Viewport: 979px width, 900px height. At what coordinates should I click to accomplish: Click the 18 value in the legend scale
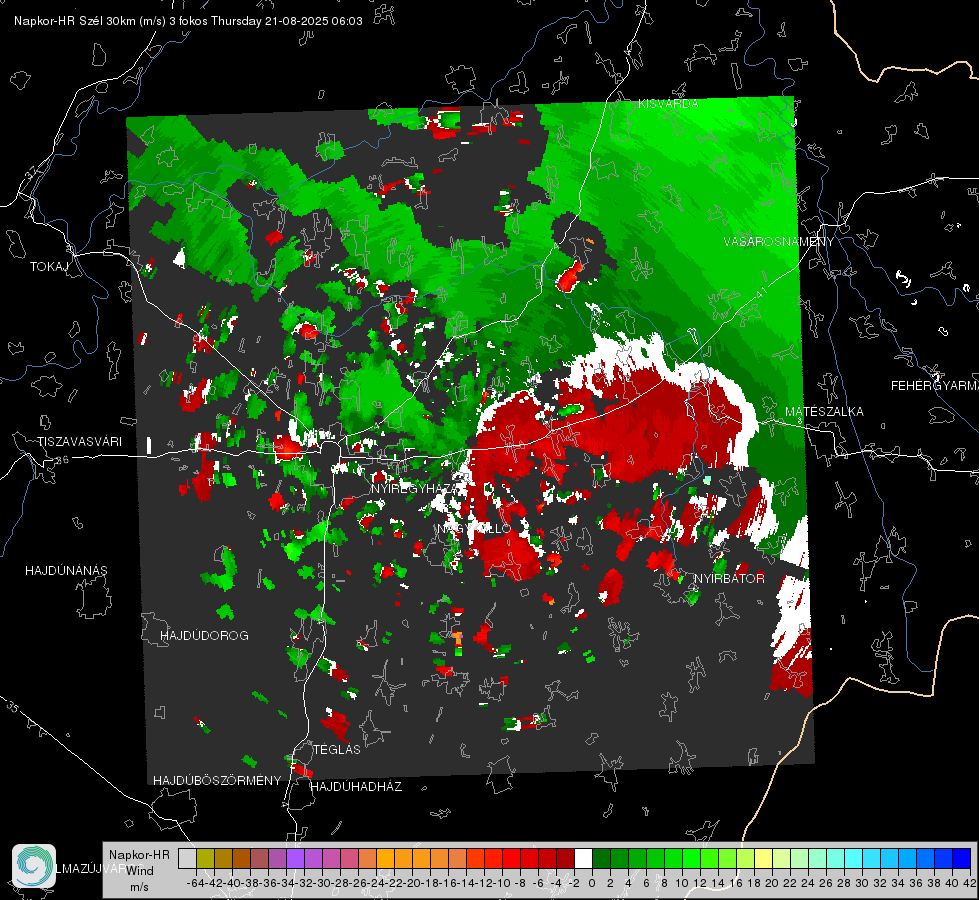pyautogui.click(x=754, y=883)
